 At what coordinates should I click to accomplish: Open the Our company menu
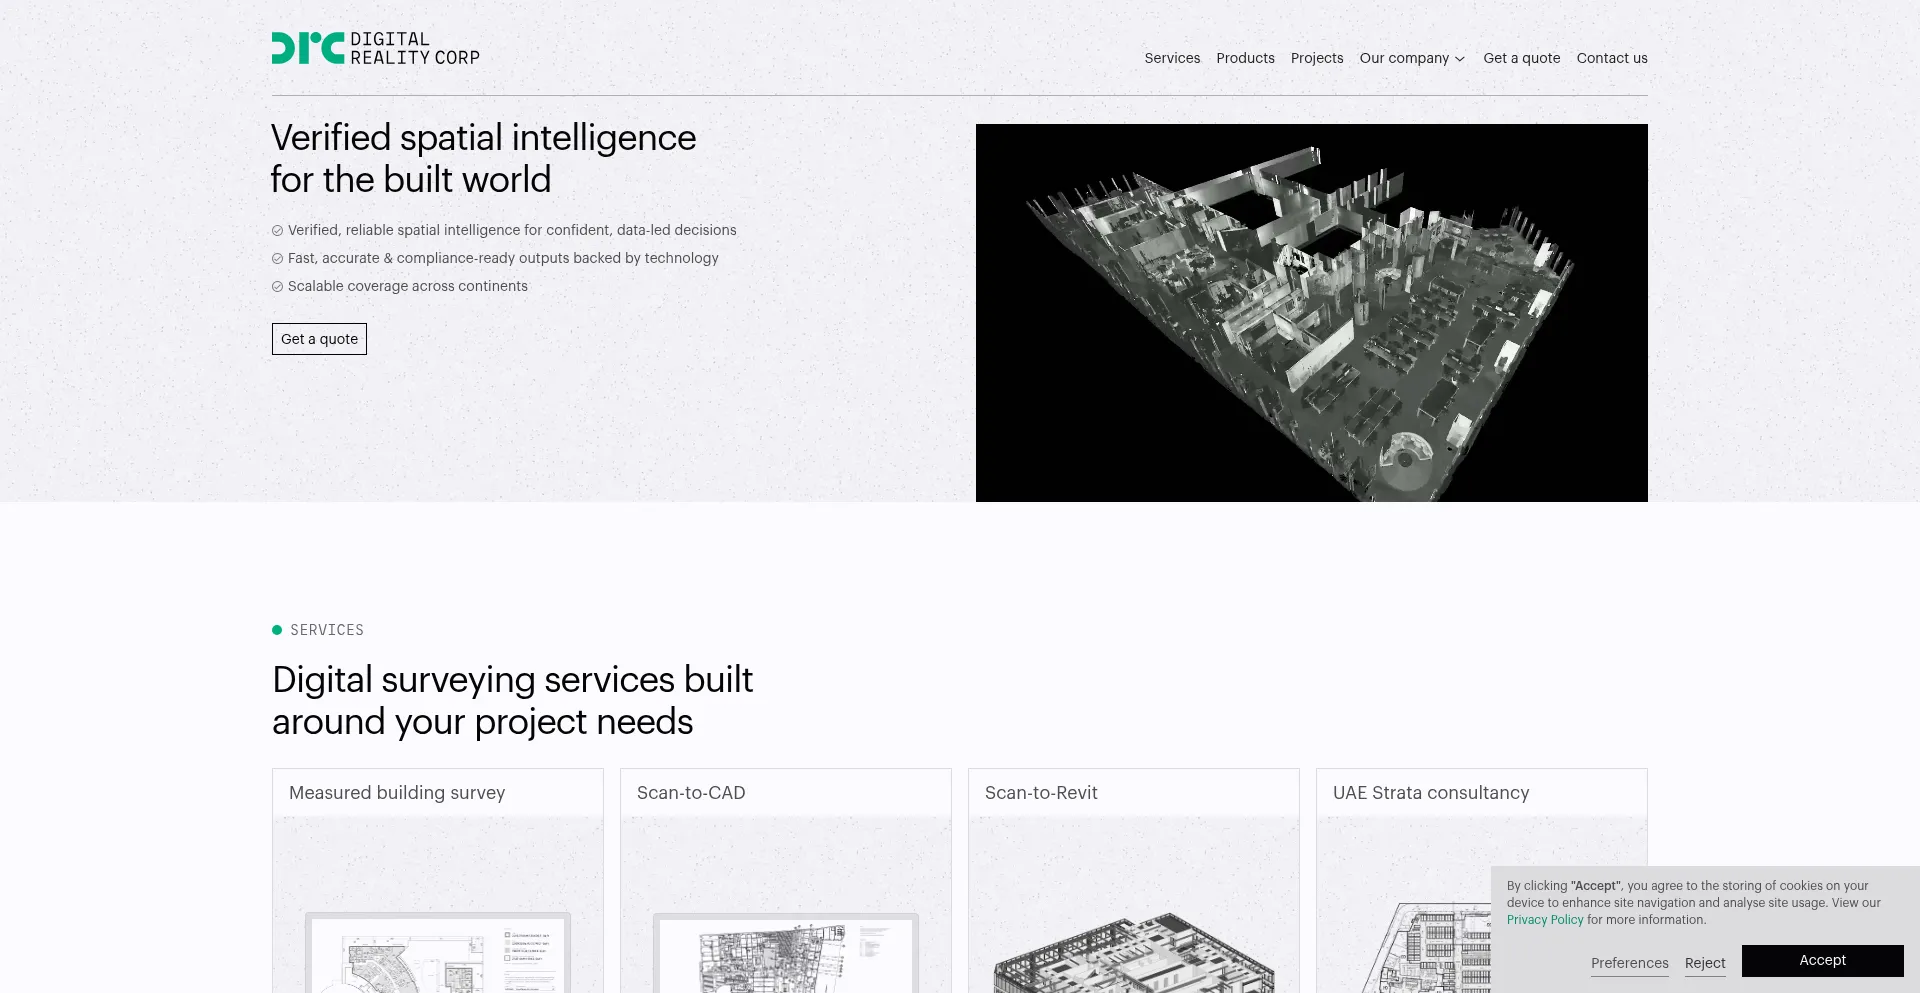pyautogui.click(x=1404, y=58)
